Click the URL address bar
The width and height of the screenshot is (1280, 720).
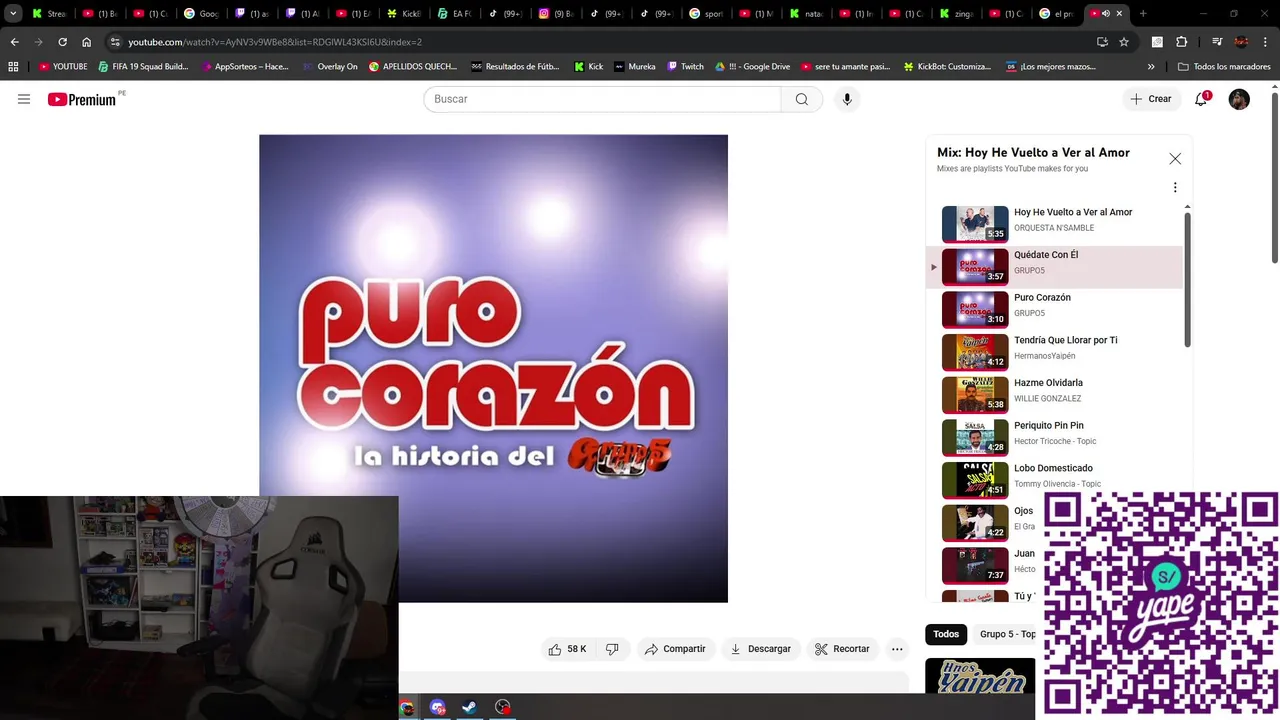(x=600, y=42)
